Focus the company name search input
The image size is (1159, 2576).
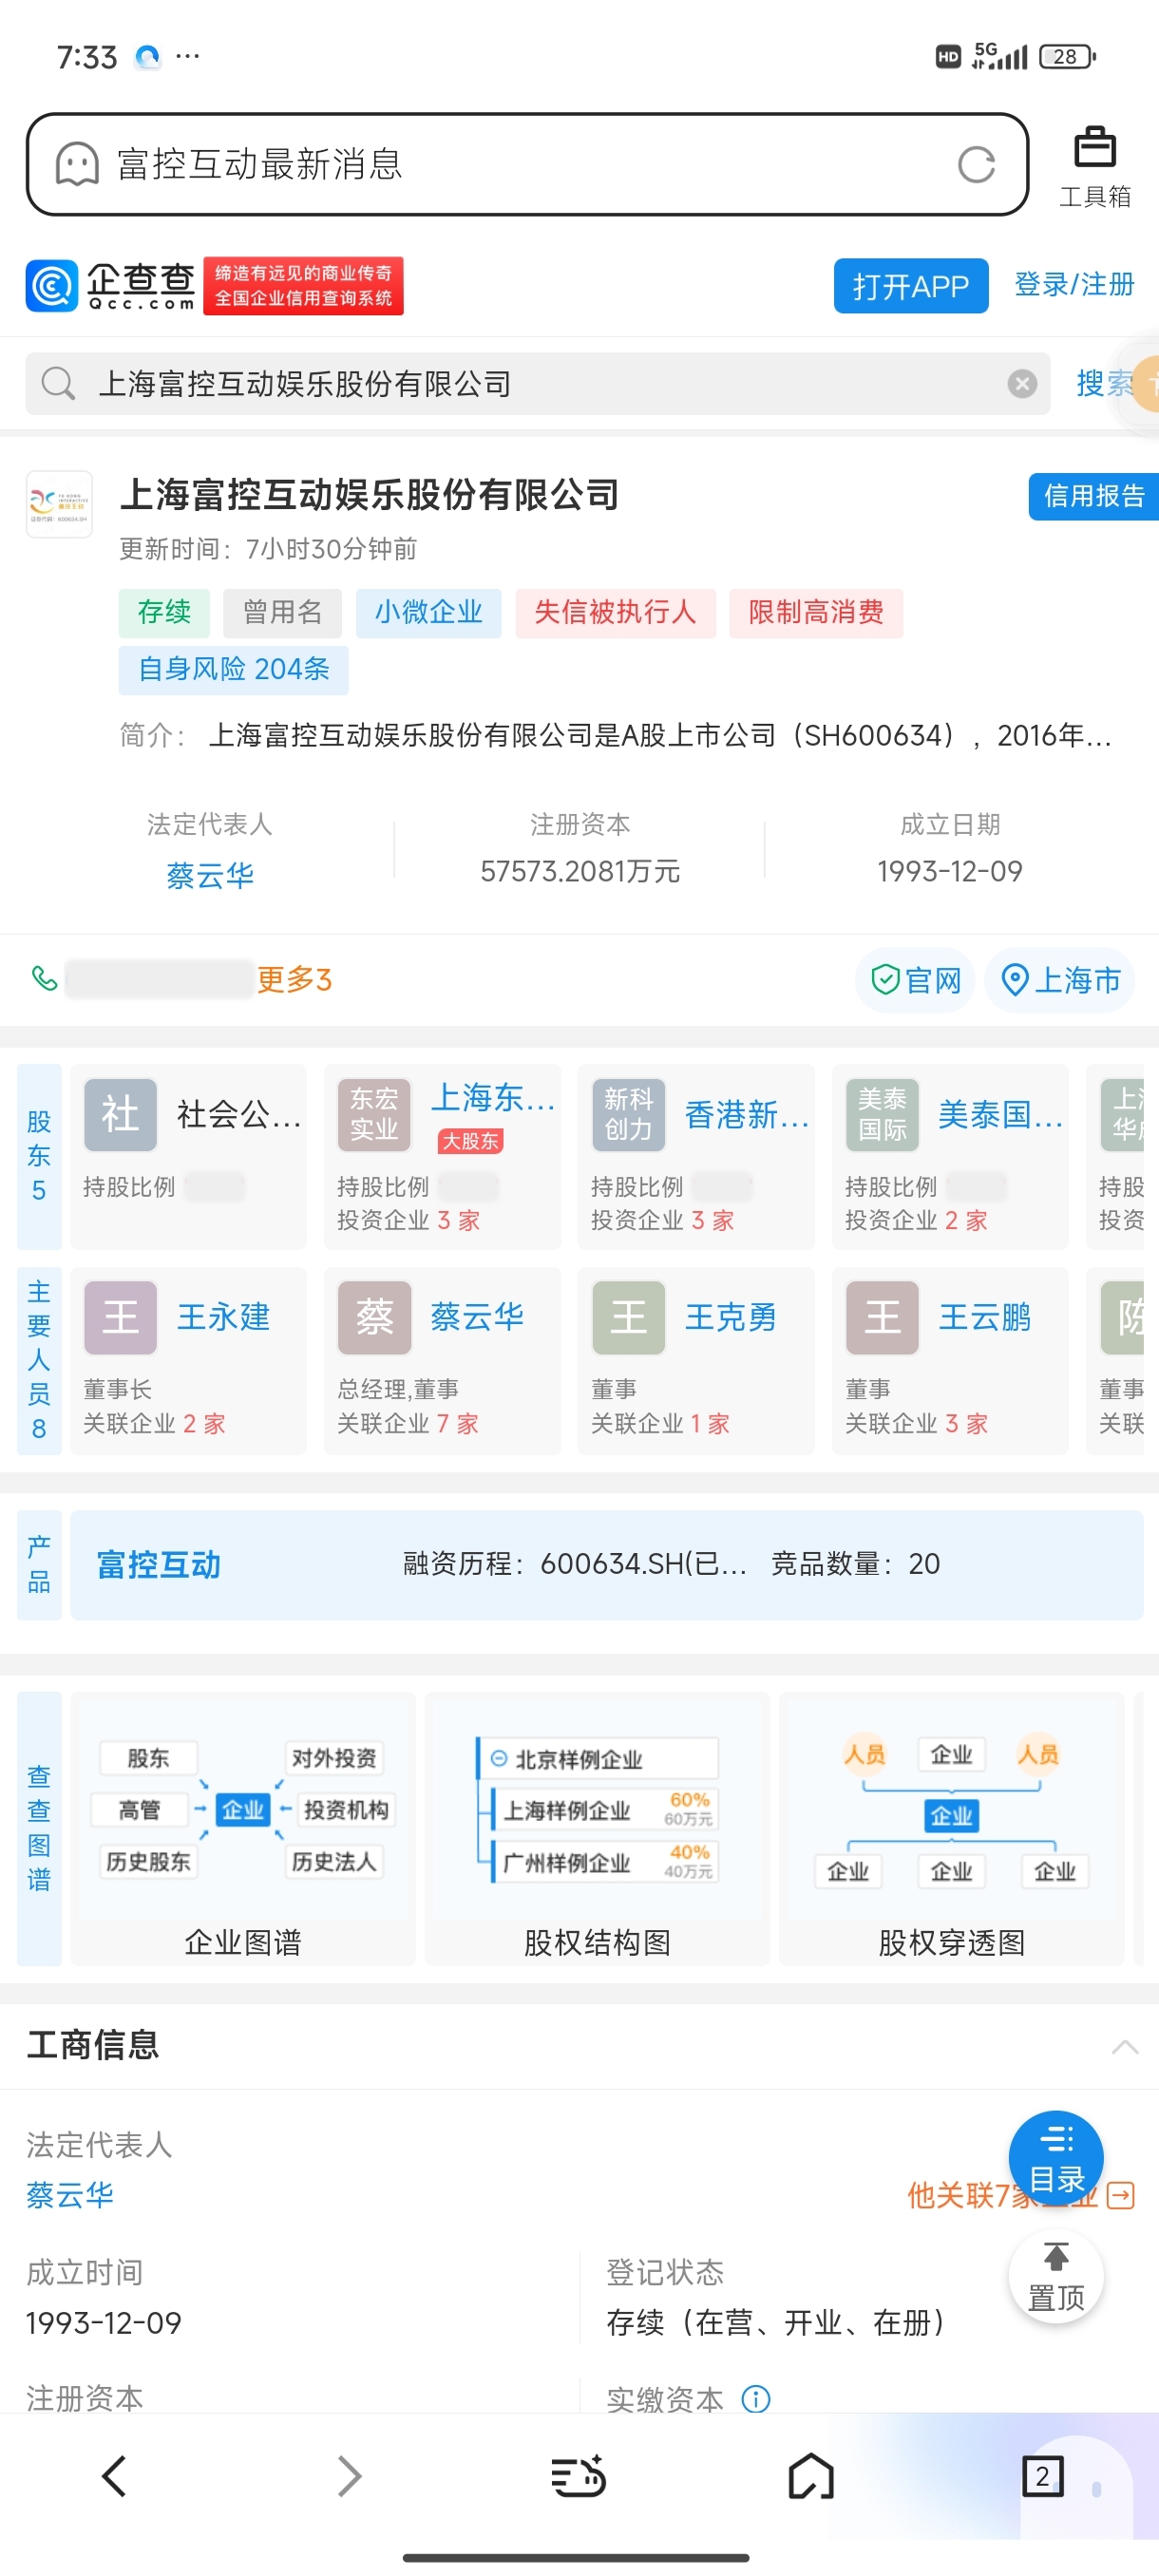538,384
